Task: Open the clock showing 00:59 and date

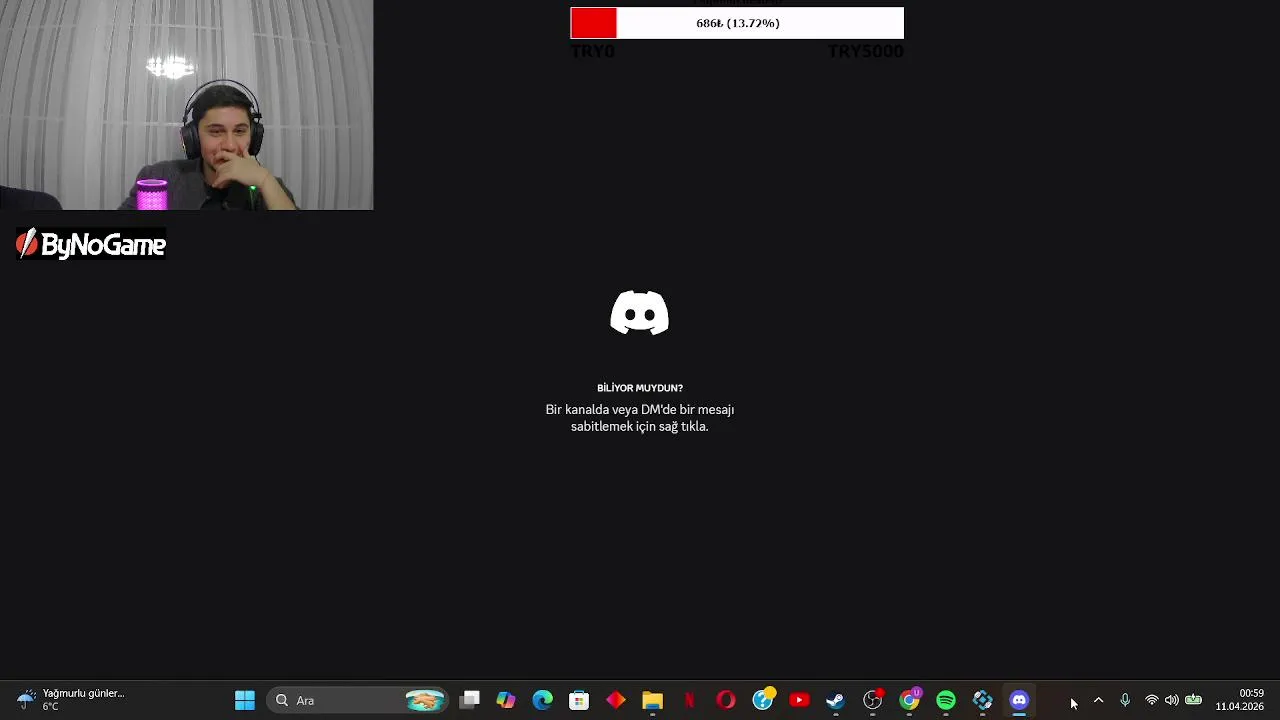Action: point(1240,700)
